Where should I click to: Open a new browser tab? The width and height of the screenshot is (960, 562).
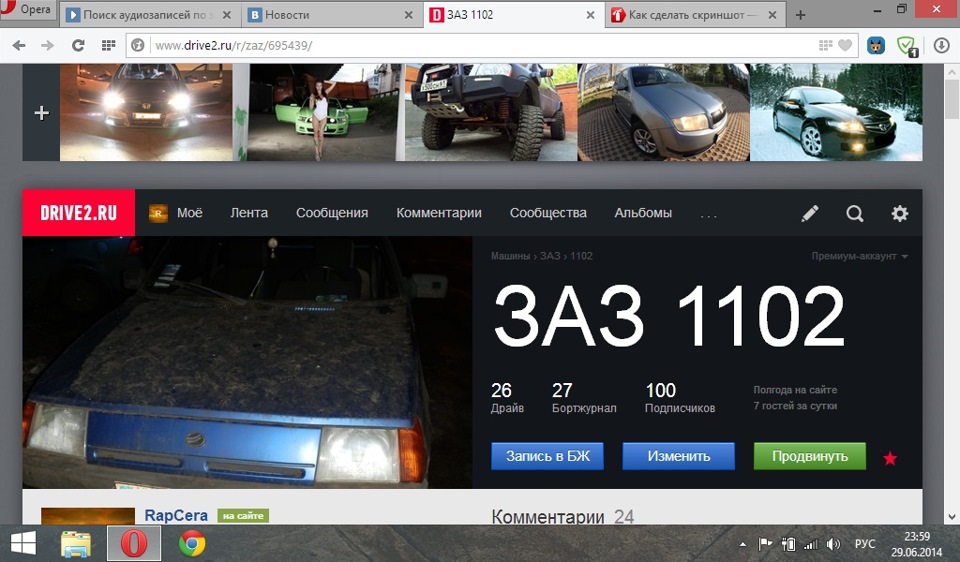click(800, 15)
